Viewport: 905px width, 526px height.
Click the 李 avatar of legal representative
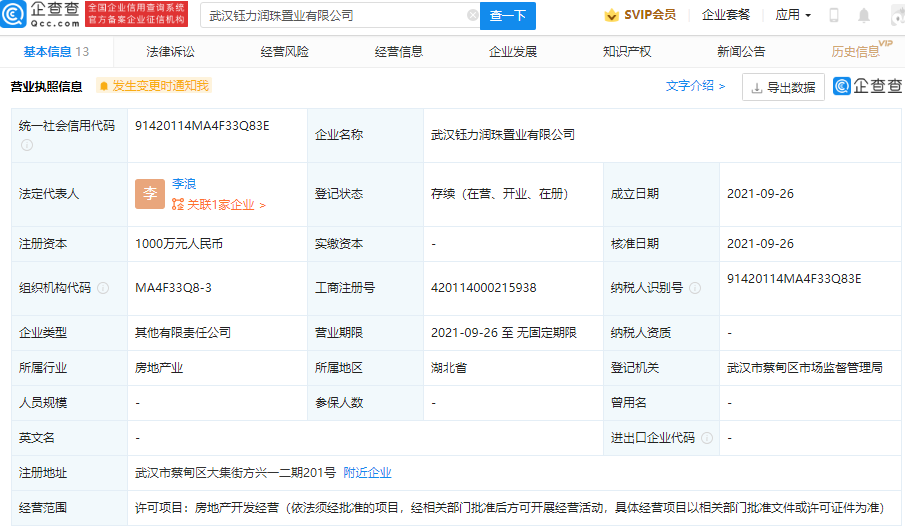pos(150,194)
